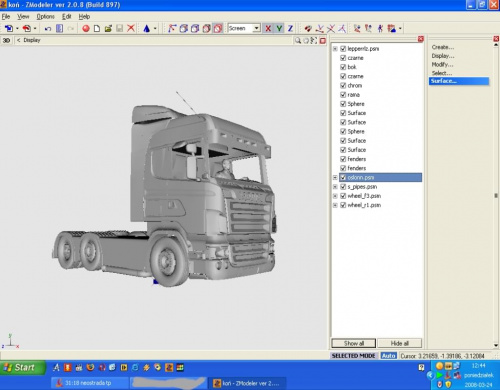
Task: Click the grayed Save floppy icon
Action: [x=119, y=29]
